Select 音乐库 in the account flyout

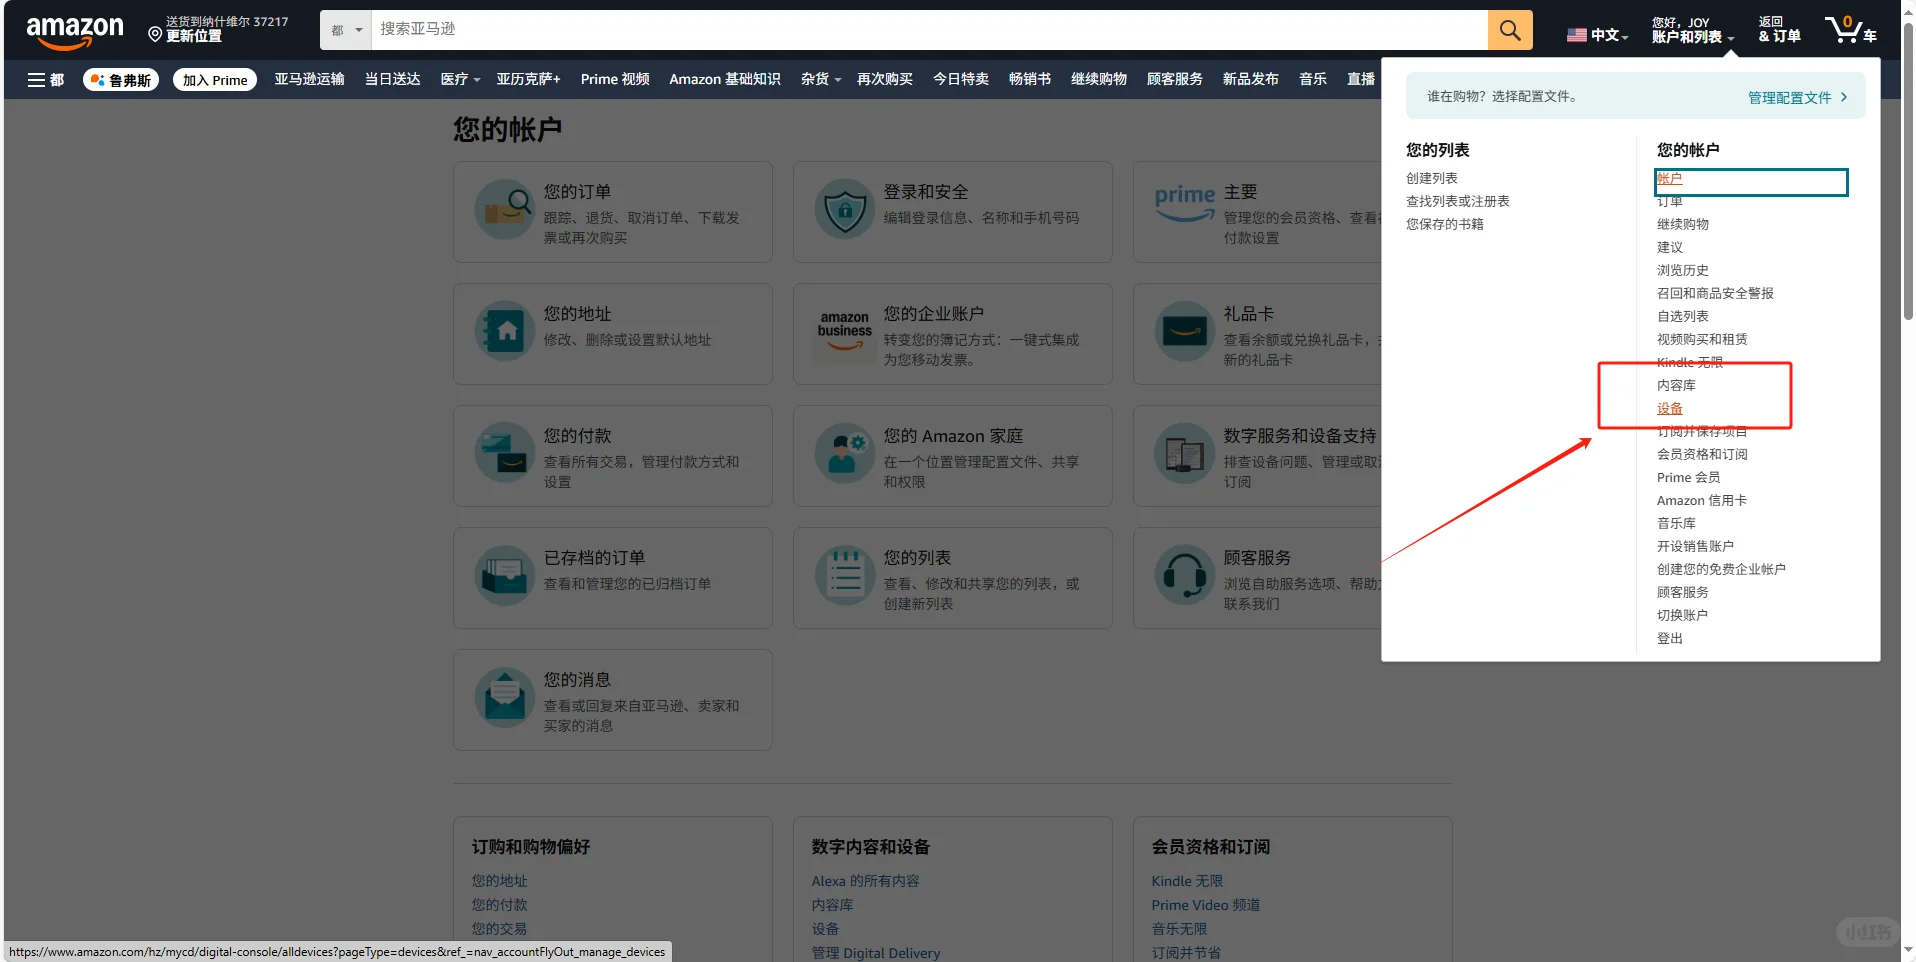pyautogui.click(x=1676, y=524)
